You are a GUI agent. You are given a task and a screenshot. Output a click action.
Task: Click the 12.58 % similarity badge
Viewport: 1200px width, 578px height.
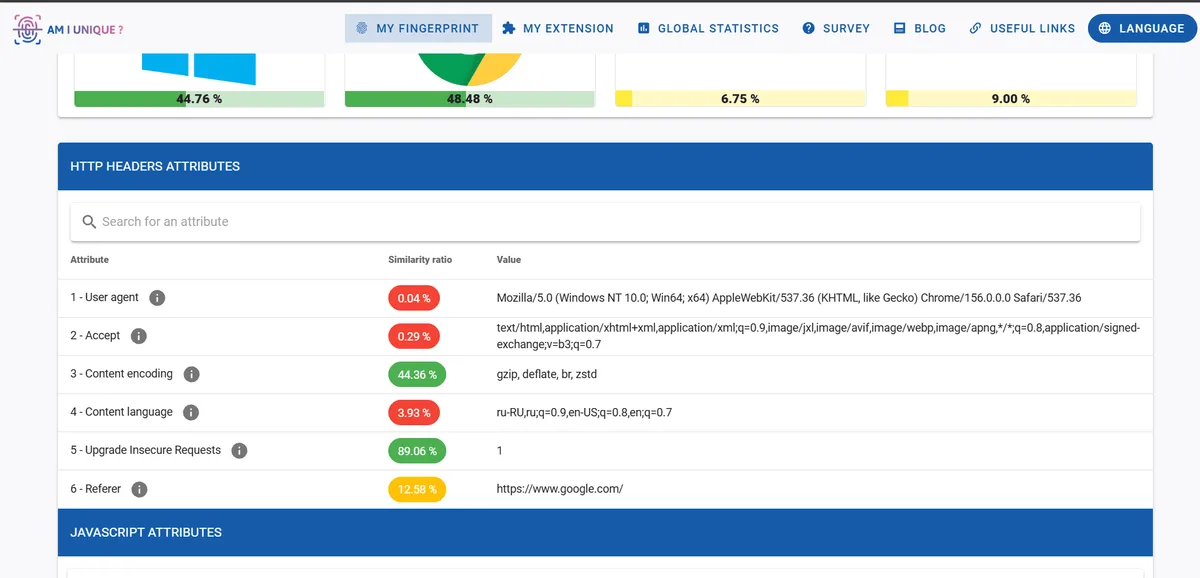[417, 489]
